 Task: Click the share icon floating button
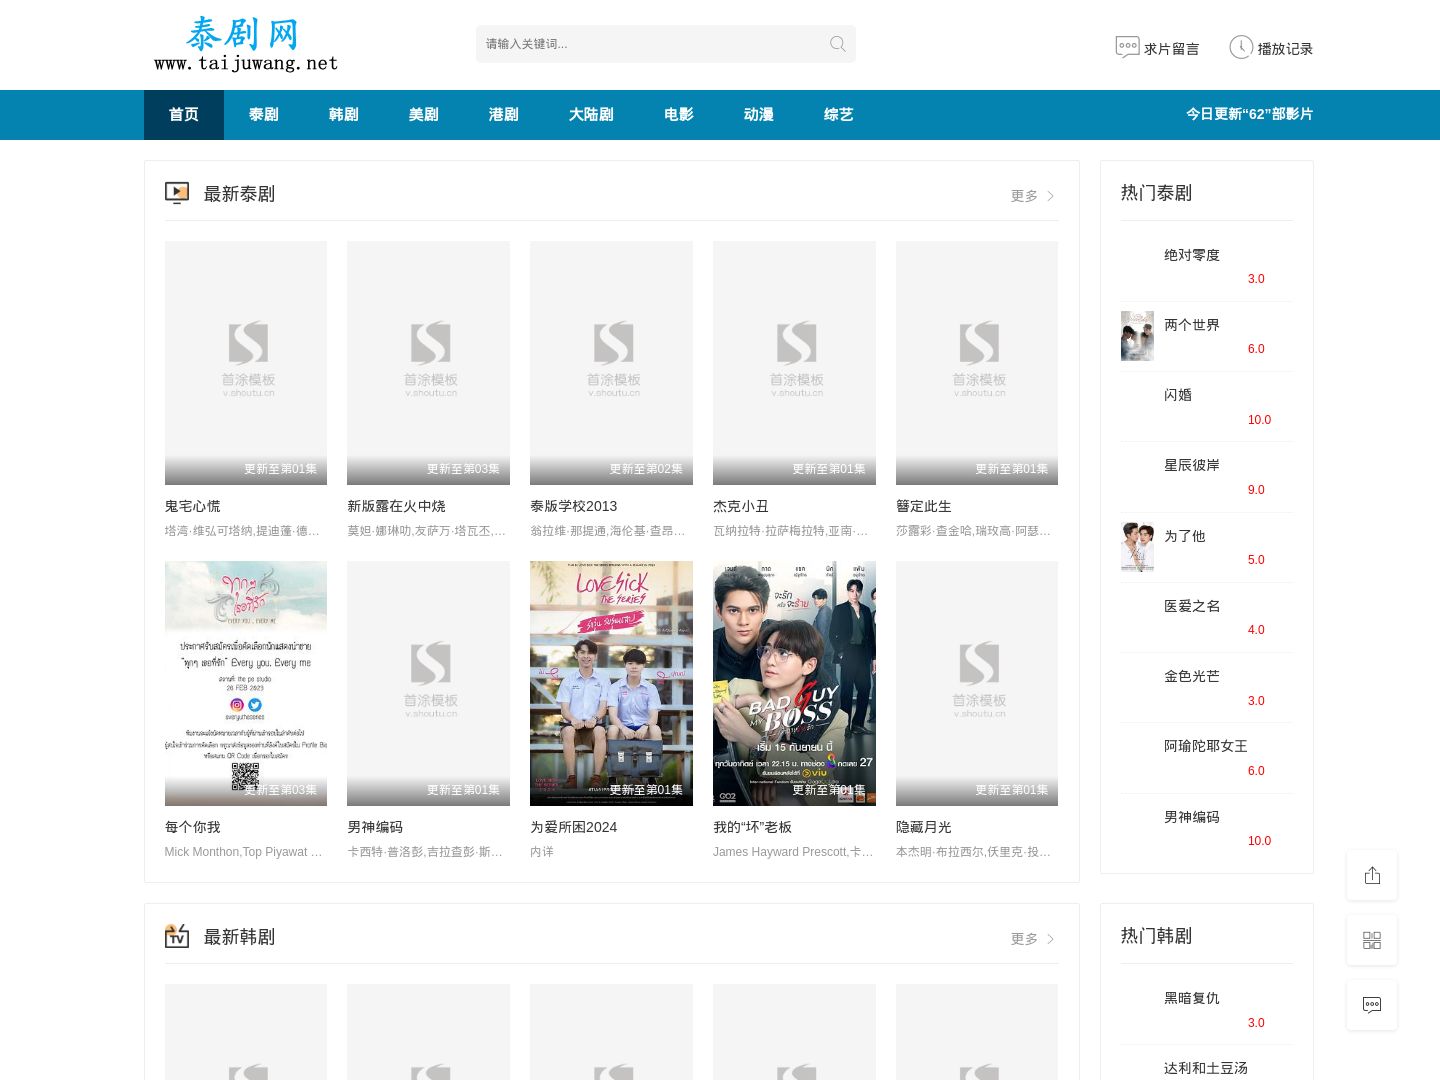[x=1371, y=875]
